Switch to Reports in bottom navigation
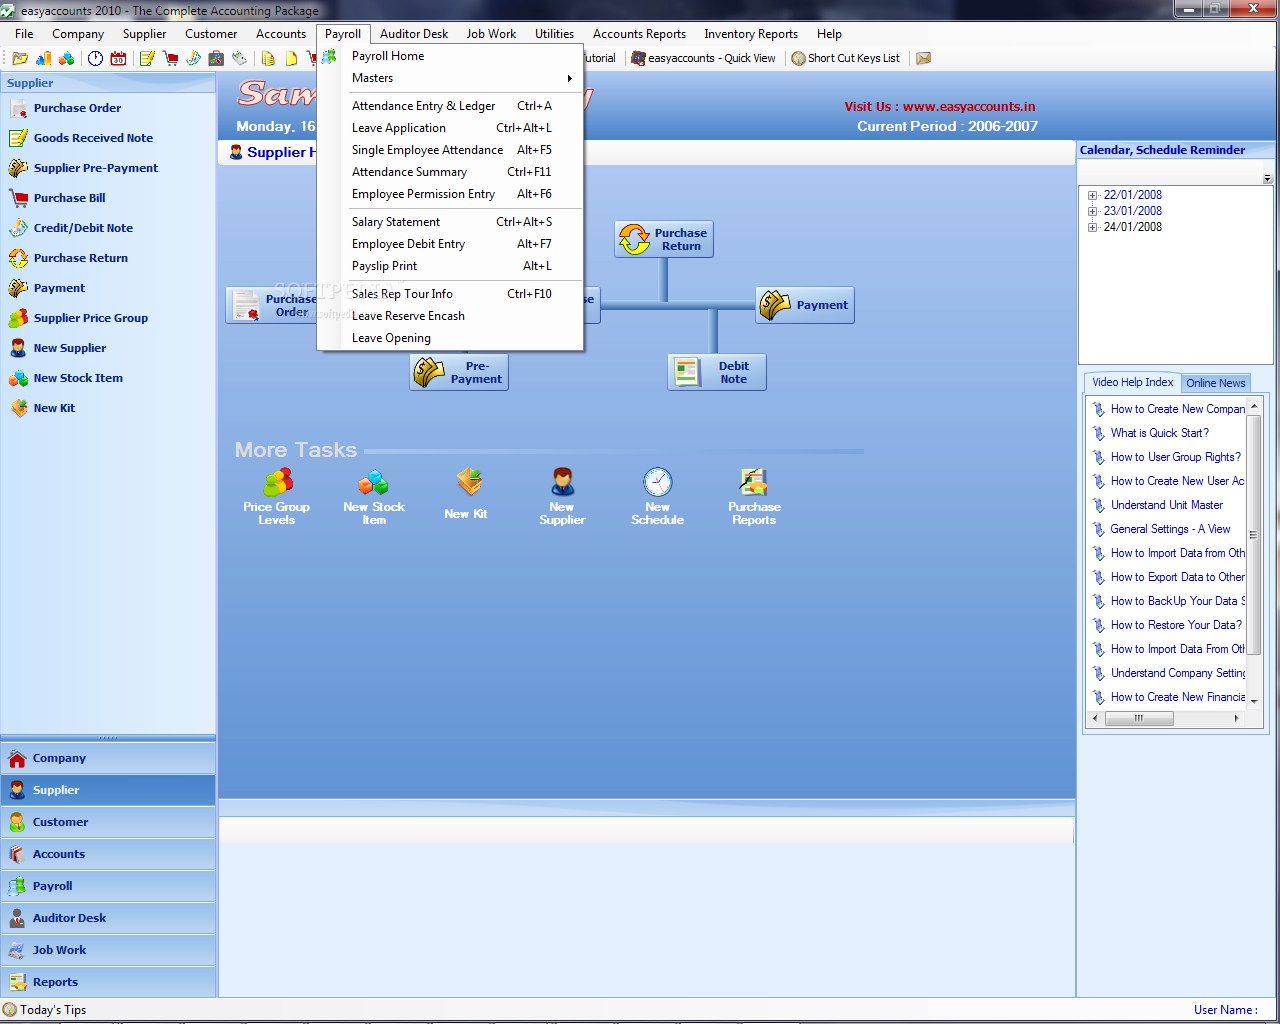Image resolution: width=1280 pixels, height=1024 pixels. pyautogui.click(x=108, y=982)
